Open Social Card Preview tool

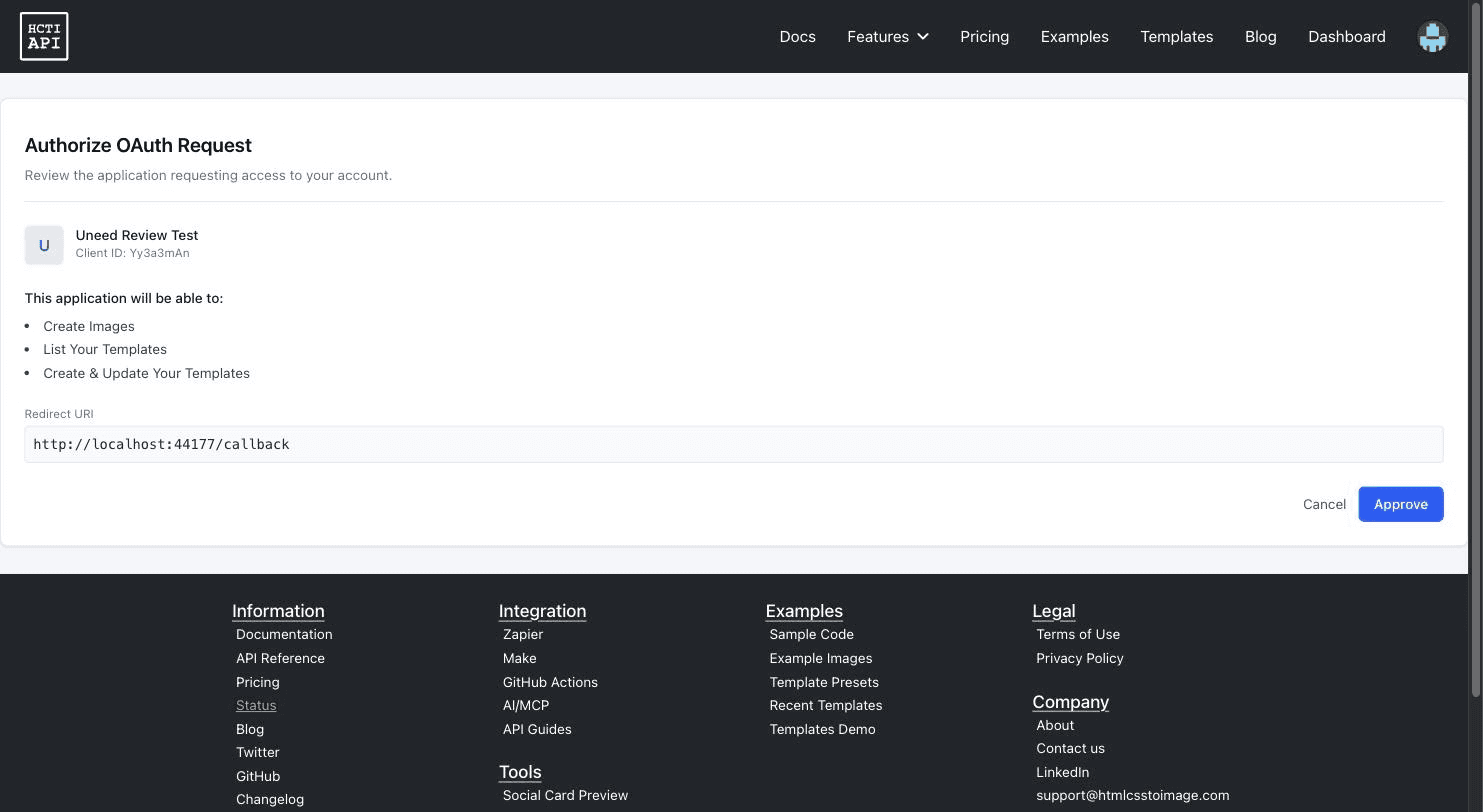[x=565, y=795]
